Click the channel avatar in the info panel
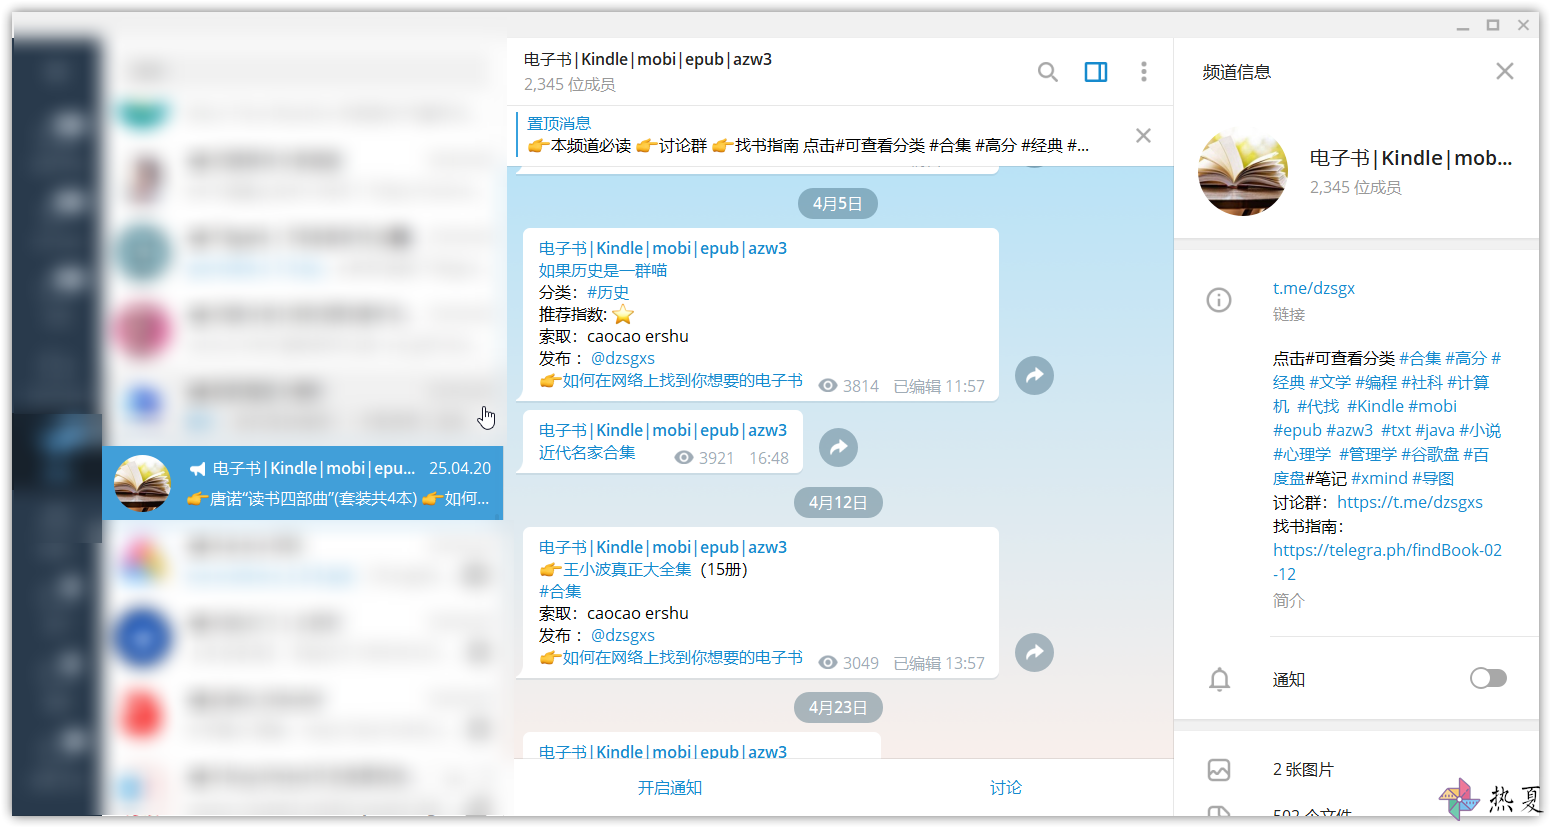 [1242, 172]
